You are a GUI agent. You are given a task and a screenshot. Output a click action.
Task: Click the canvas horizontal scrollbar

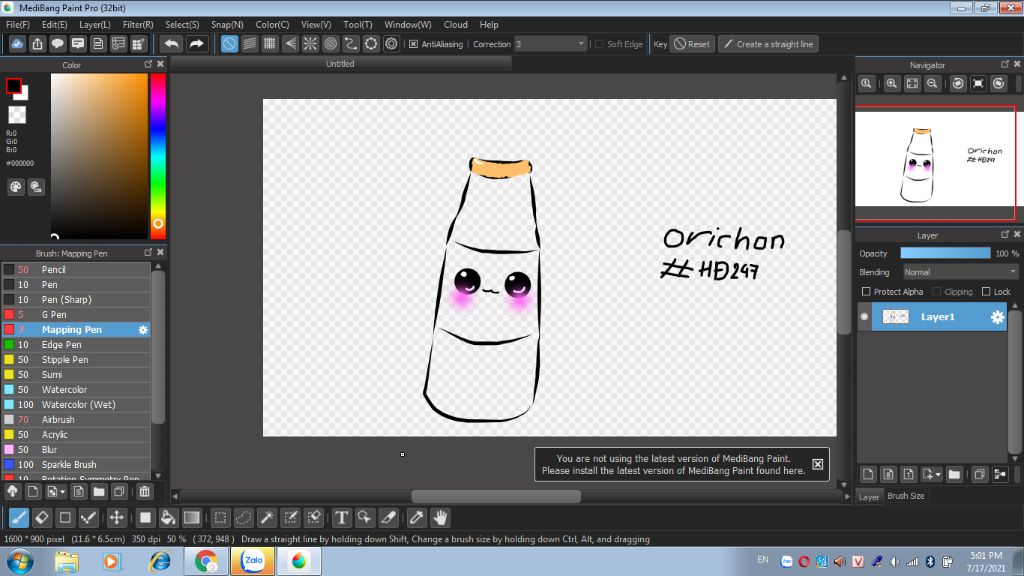click(496, 496)
